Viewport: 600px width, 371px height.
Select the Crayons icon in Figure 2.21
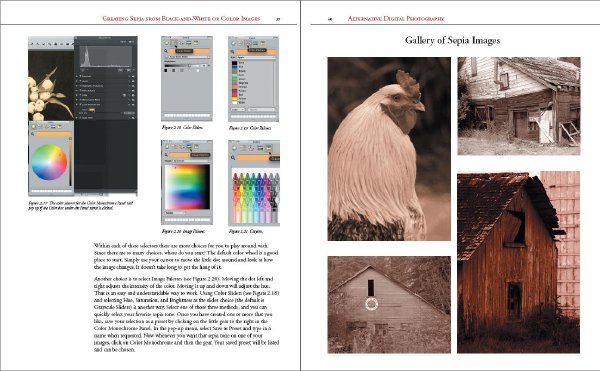point(269,148)
